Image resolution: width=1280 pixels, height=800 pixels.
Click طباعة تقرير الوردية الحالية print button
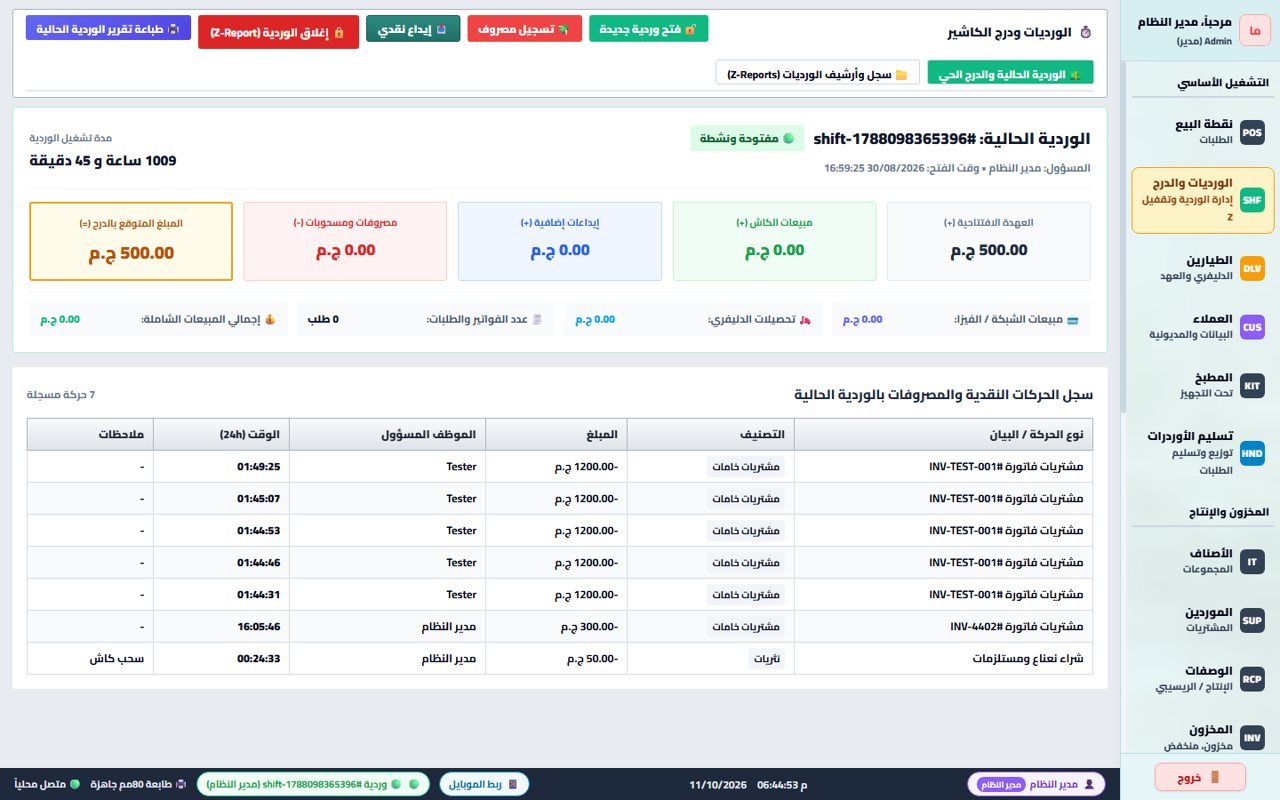click(108, 29)
